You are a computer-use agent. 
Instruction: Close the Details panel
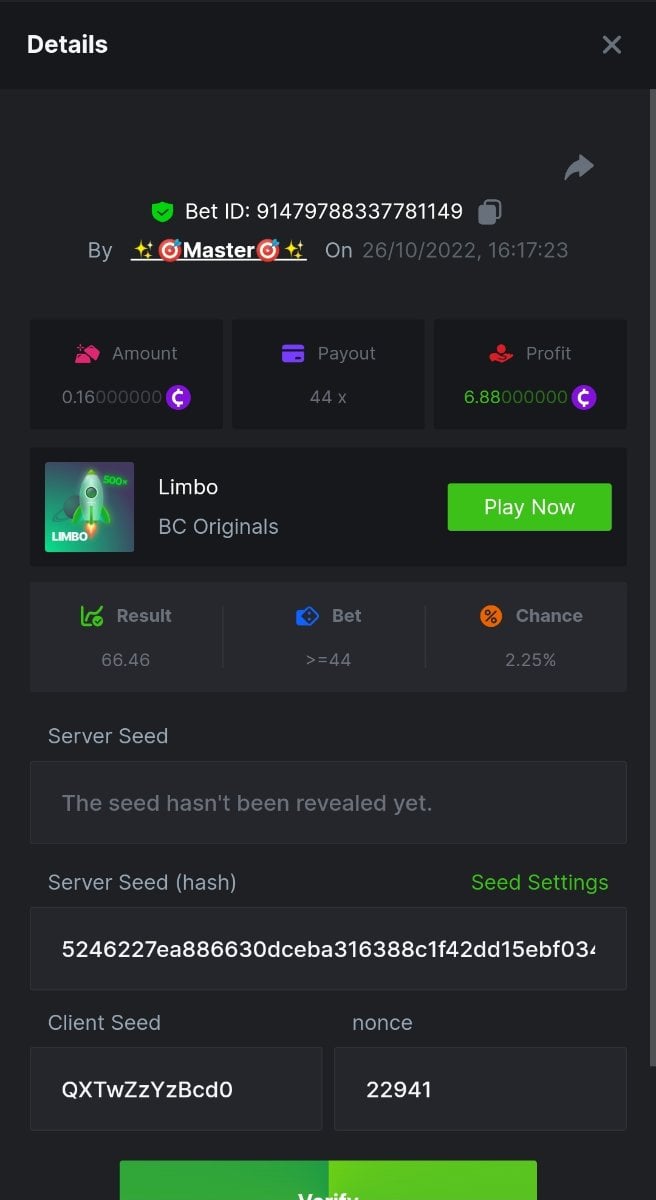point(611,45)
